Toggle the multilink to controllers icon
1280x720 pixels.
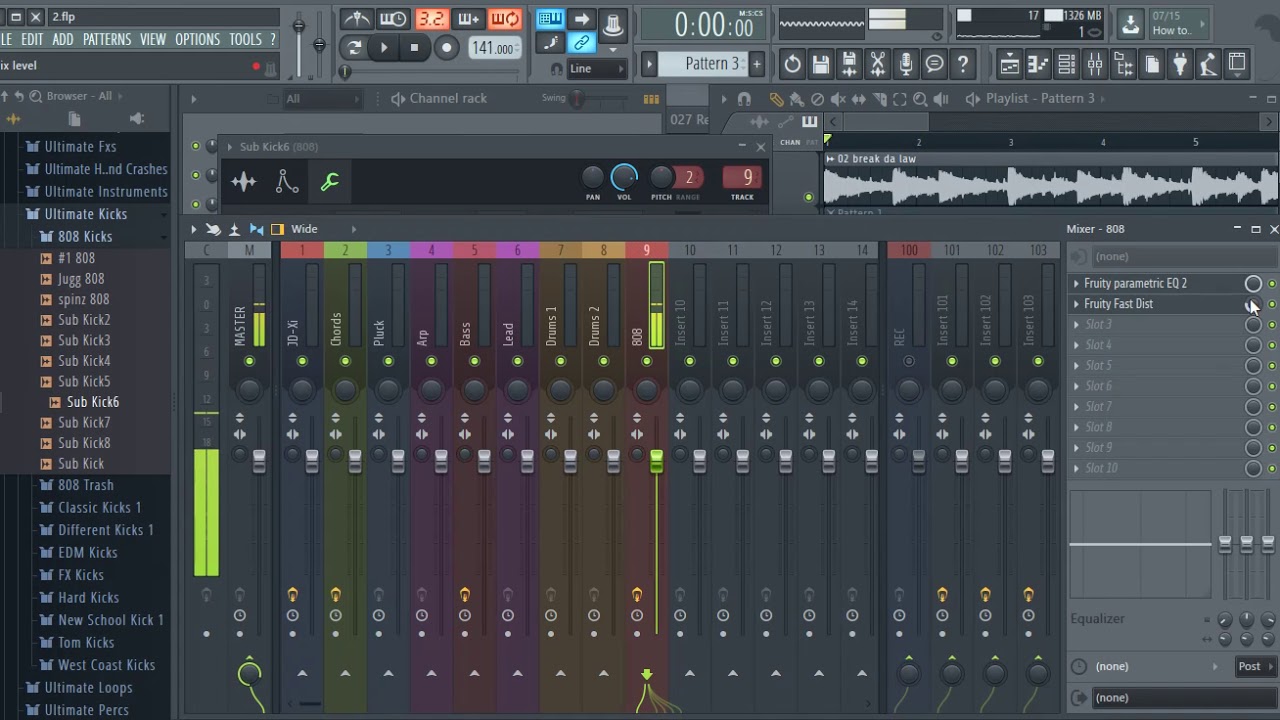coord(581,43)
